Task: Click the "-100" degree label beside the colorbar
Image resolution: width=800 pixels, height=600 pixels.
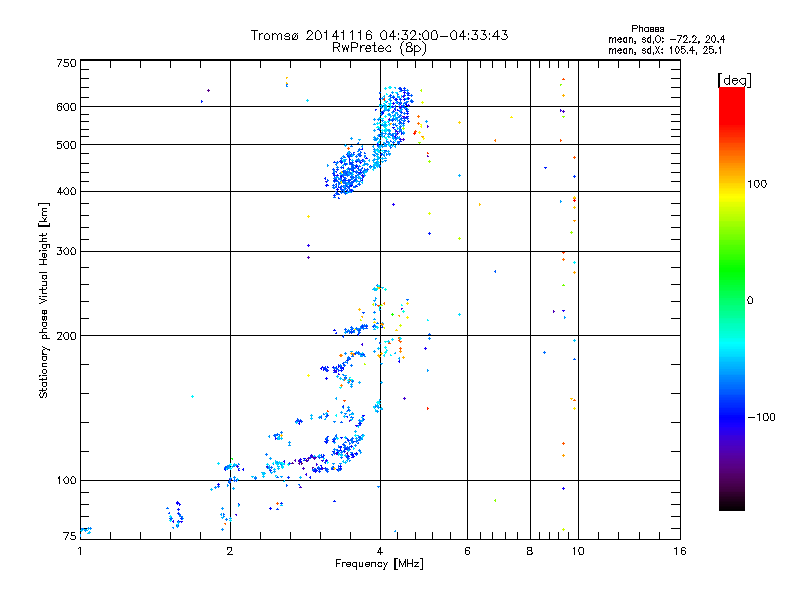Action: [761, 417]
